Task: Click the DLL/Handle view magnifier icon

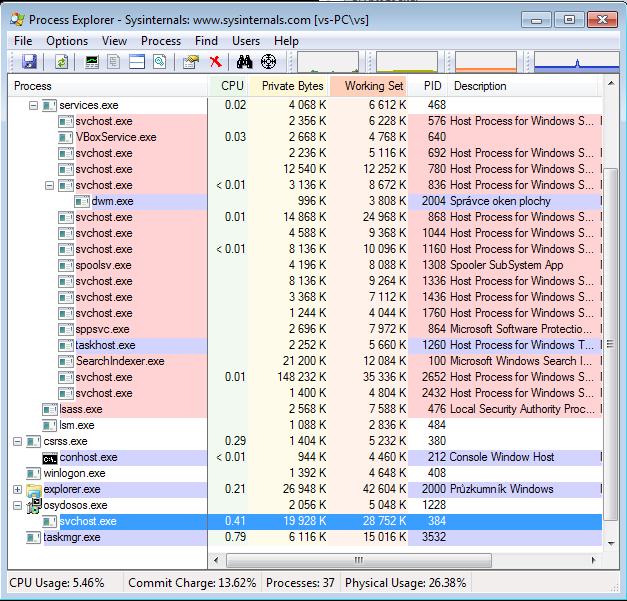Action: [x=160, y=62]
